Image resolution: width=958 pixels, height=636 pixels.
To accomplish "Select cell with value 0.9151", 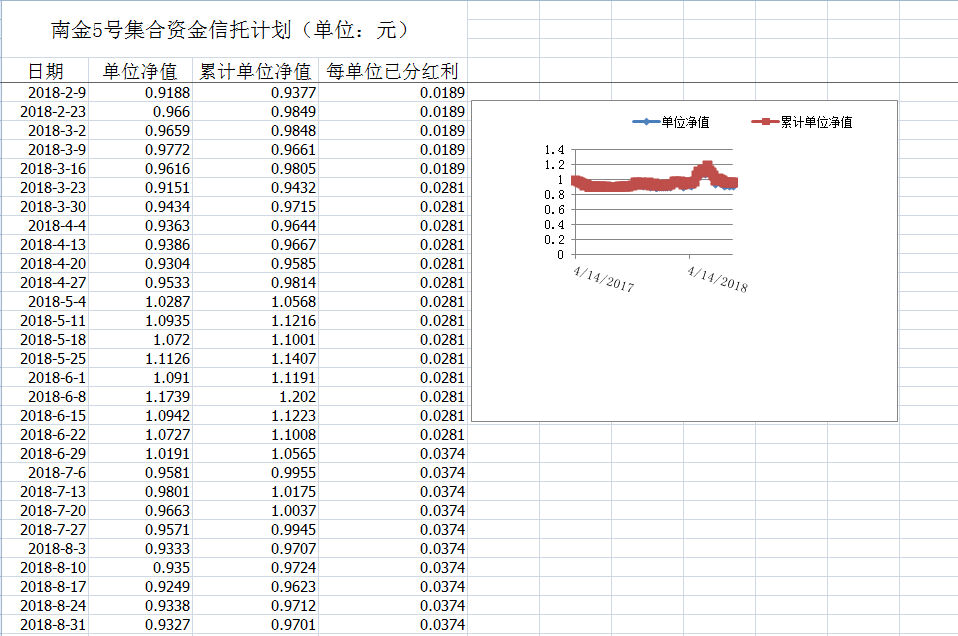I will (141, 188).
